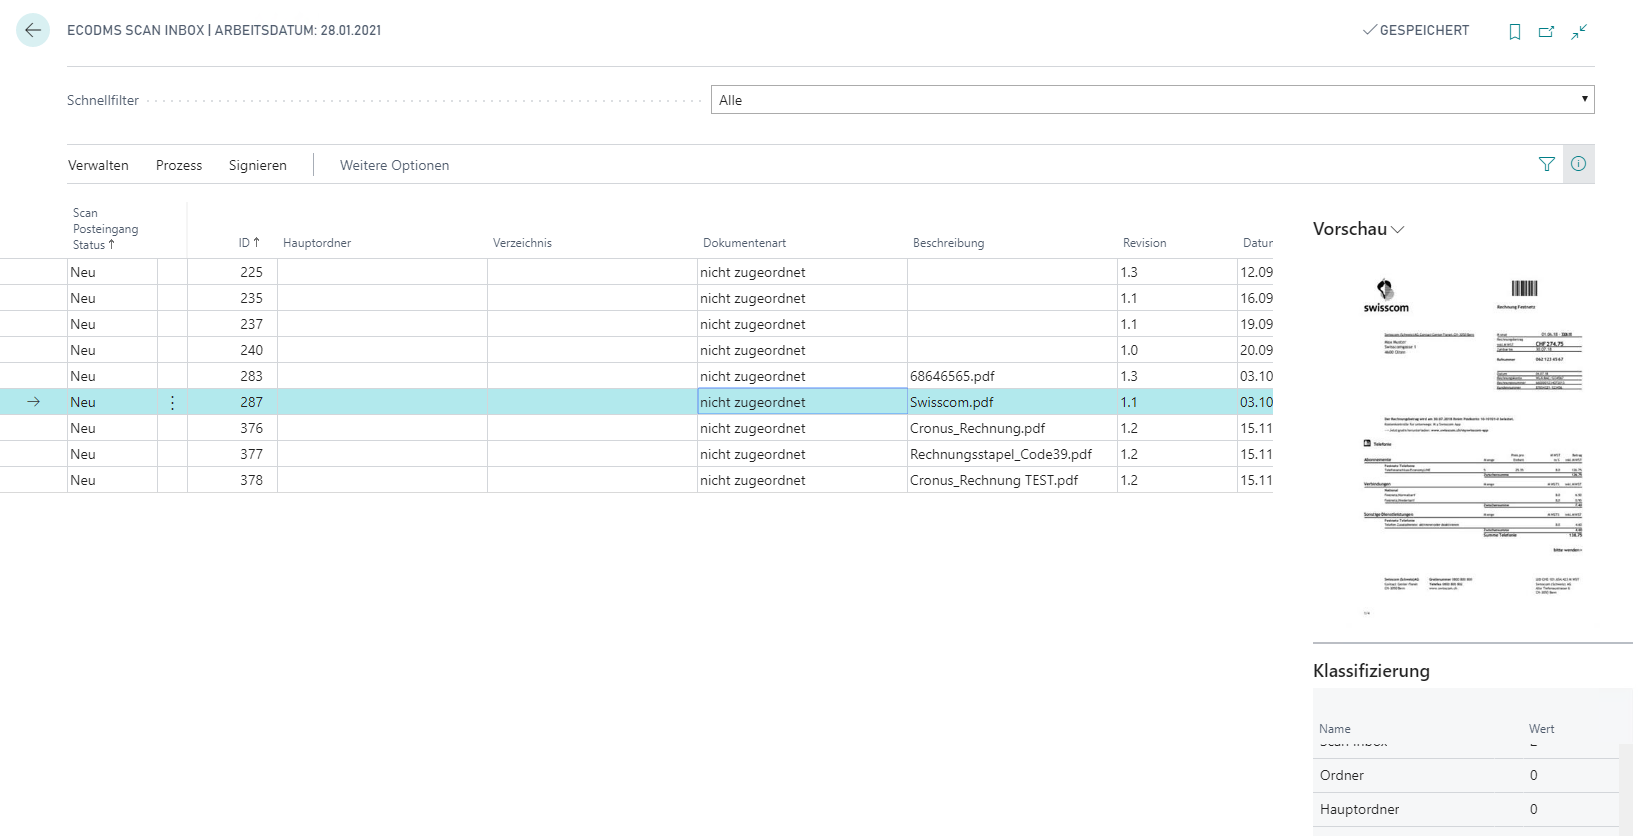Image resolution: width=1638 pixels, height=836 pixels.
Task: Select the Hauptordner classification row
Action: (1466, 809)
